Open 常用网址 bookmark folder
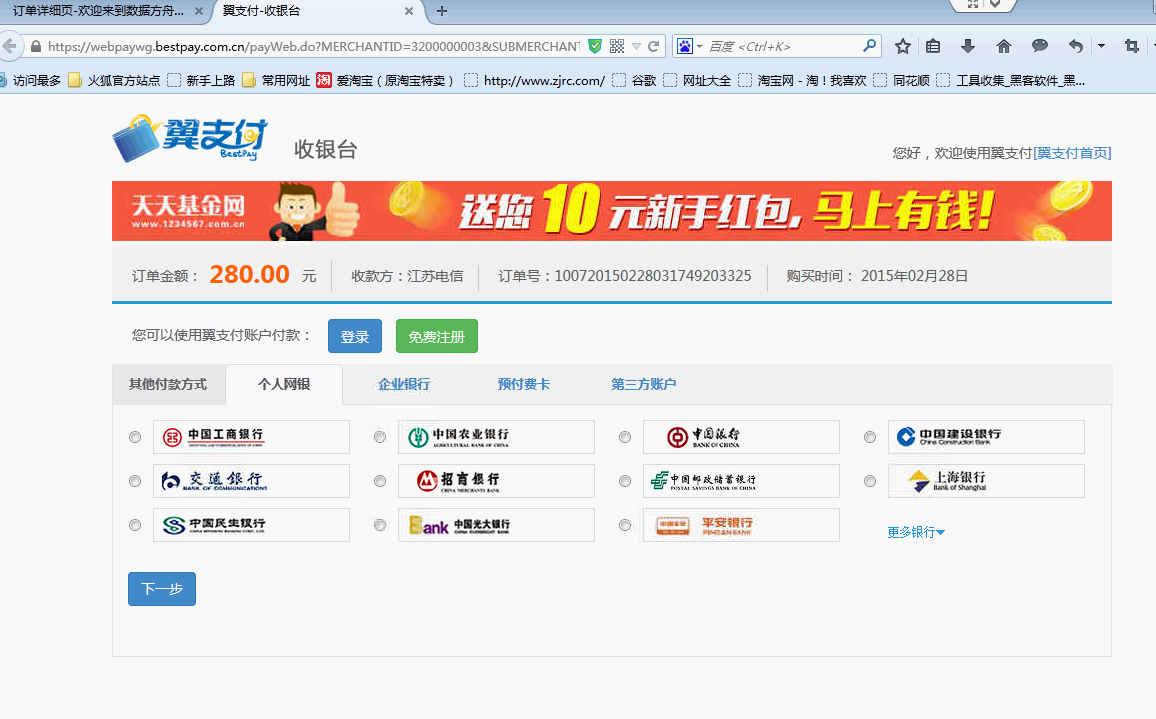Viewport: 1156px width, 719px height. click(276, 80)
